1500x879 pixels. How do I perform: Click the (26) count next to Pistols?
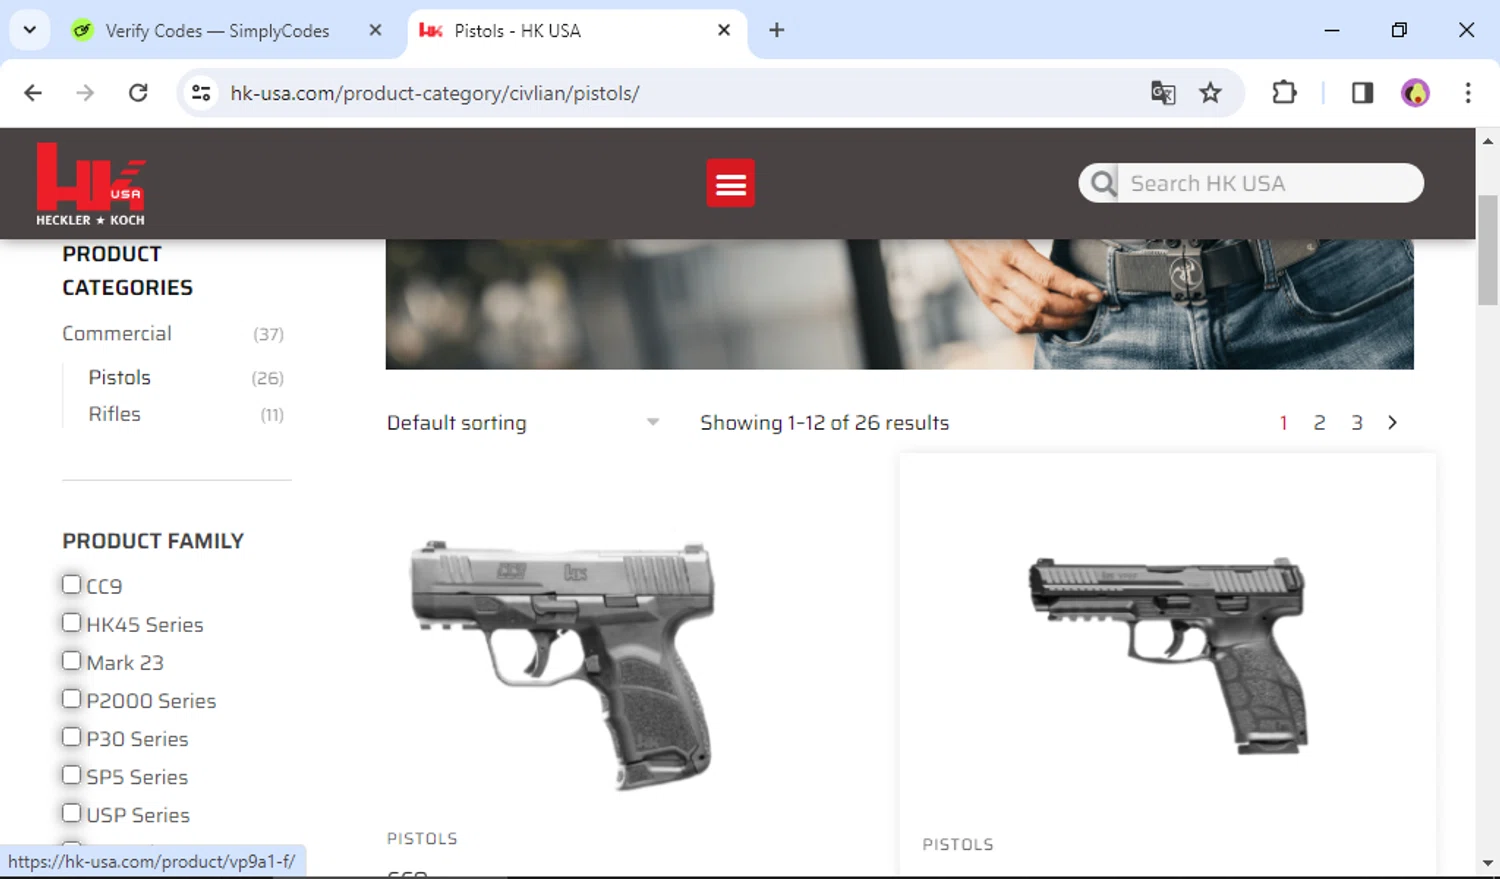click(x=267, y=378)
